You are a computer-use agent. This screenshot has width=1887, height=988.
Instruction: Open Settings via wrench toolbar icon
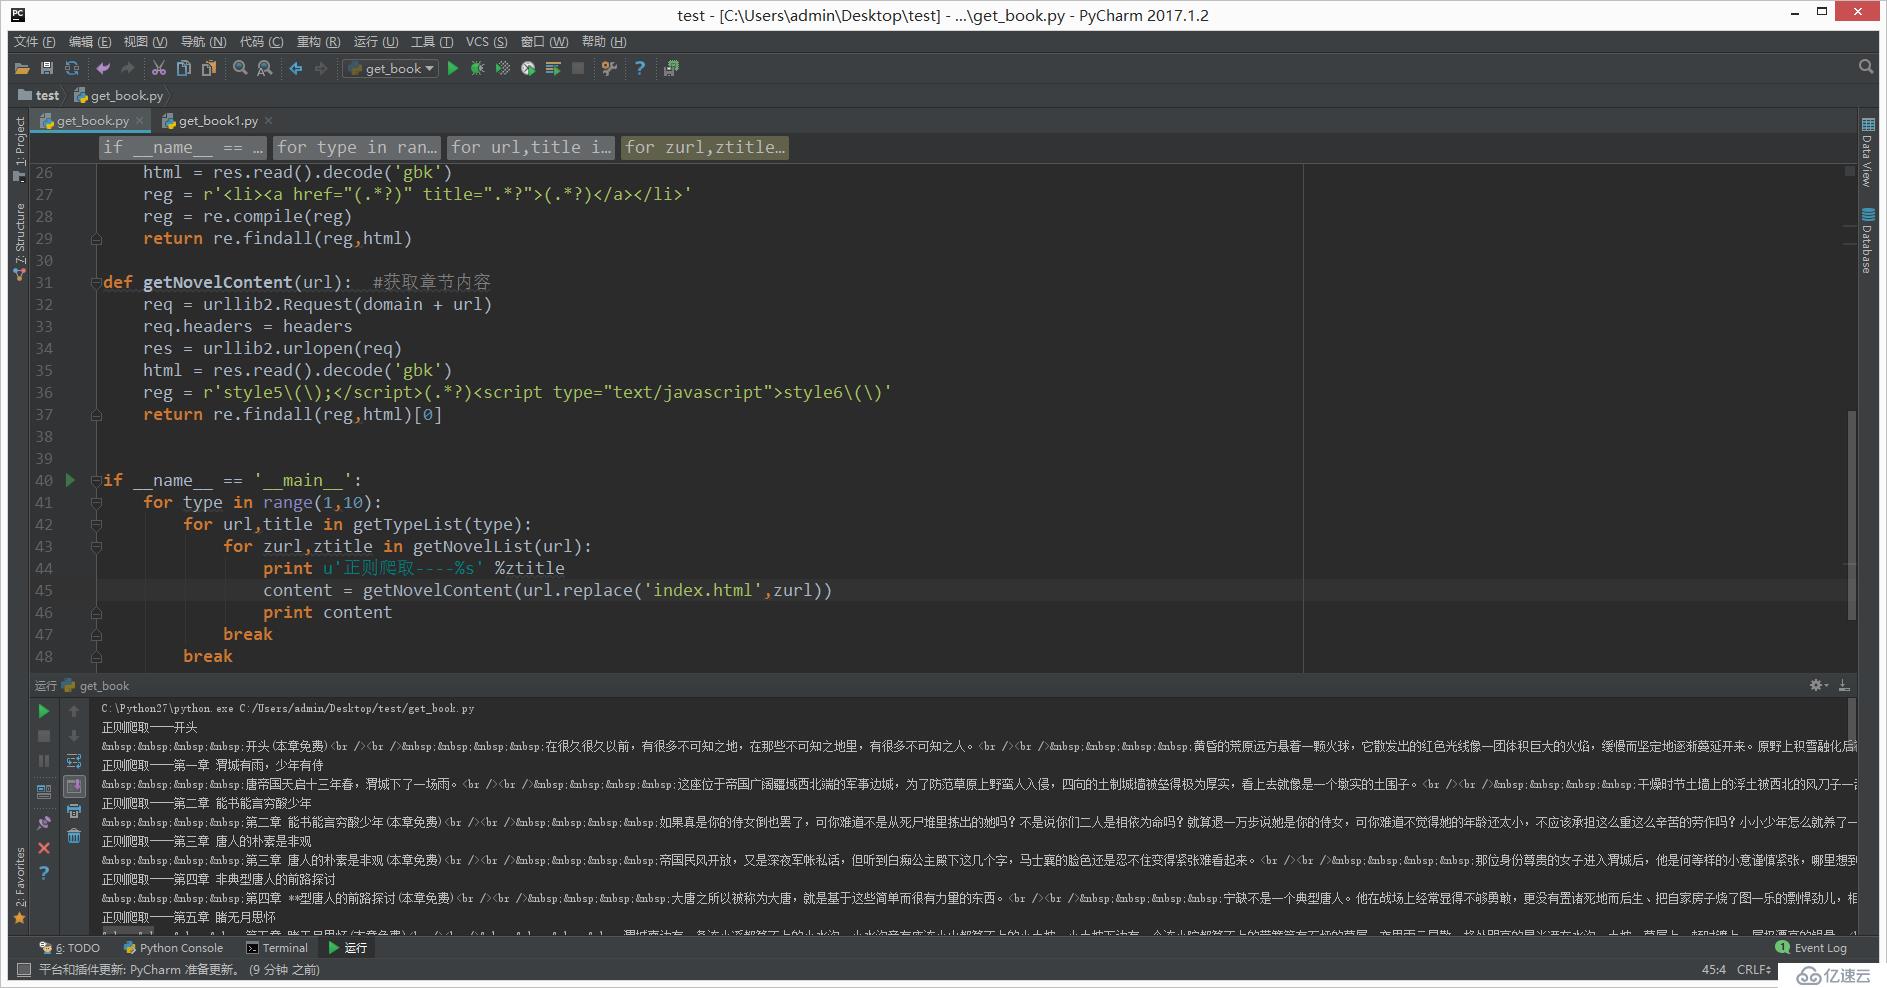(x=609, y=68)
